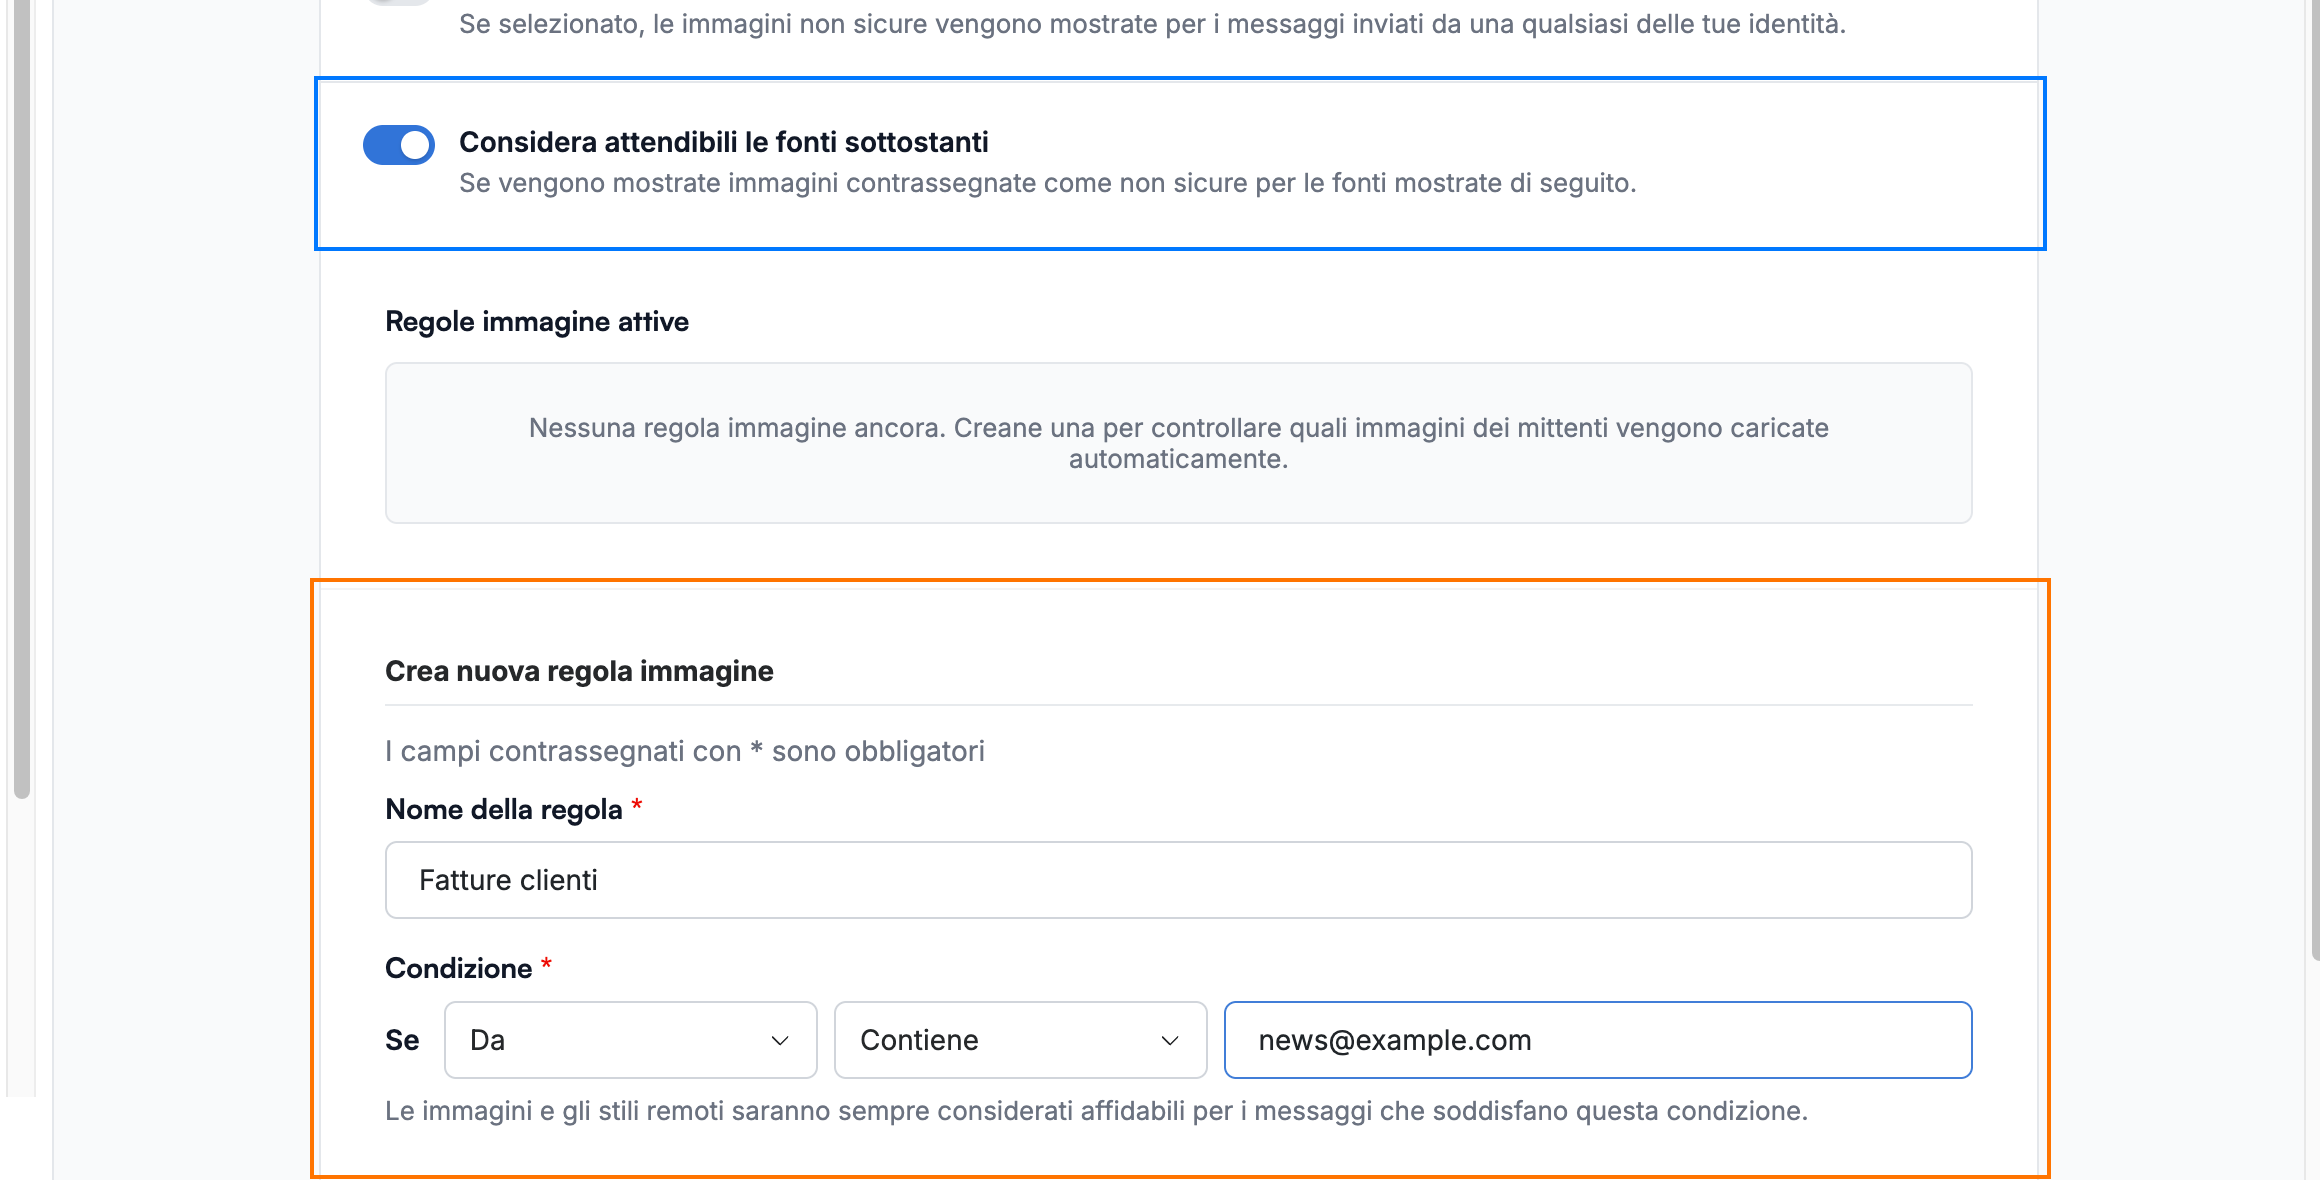This screenshot has height=1180, width=2320.
Task: Click the left vertical scrollbar thumb
Action: [x=22, y=399]
